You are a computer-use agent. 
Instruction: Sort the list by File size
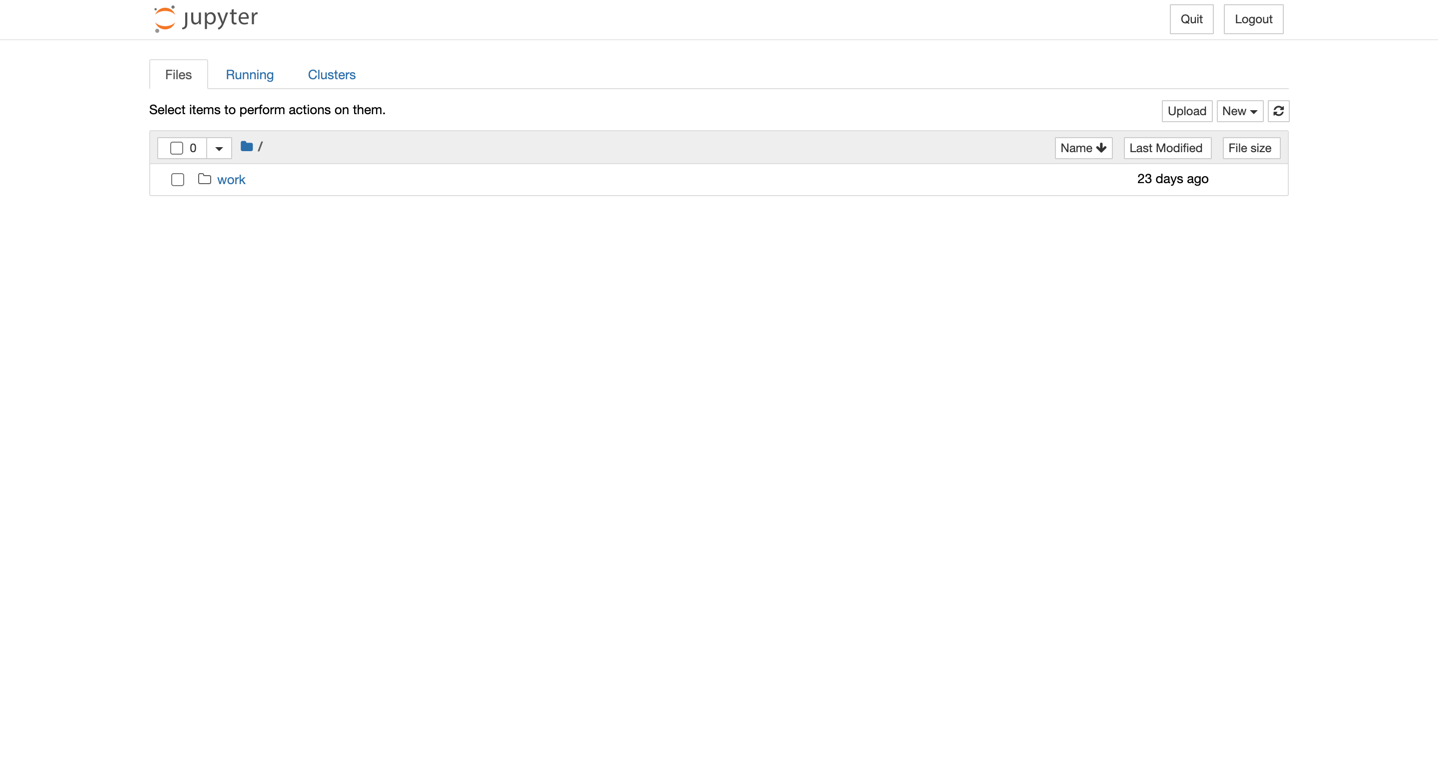pyautogui.click(x=1250, y=148)
